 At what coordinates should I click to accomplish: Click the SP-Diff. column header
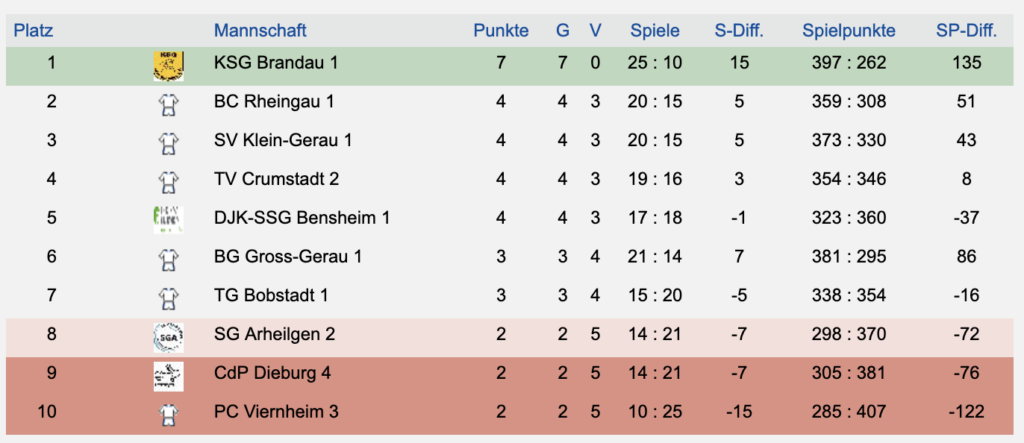click(966, 31)
